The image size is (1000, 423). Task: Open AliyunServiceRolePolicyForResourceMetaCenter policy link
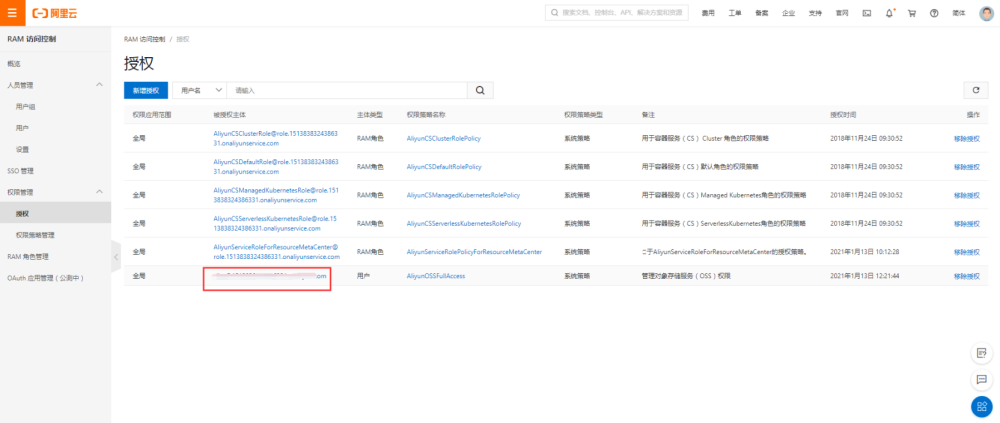(x=474, y=252)
